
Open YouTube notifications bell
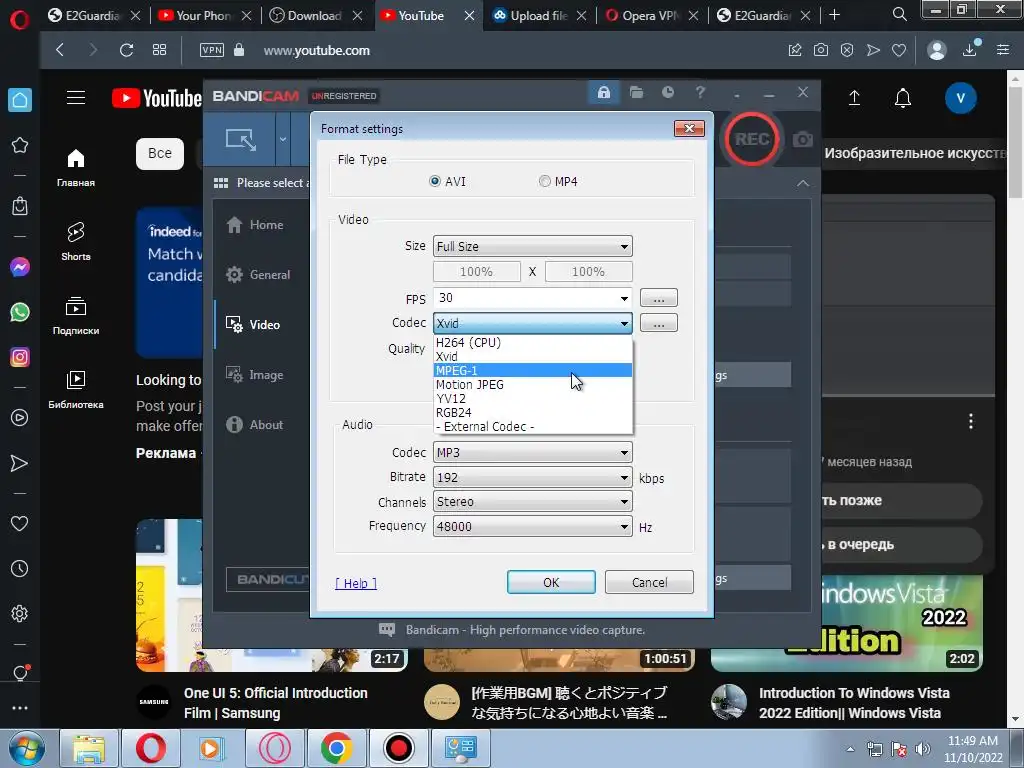903,98
